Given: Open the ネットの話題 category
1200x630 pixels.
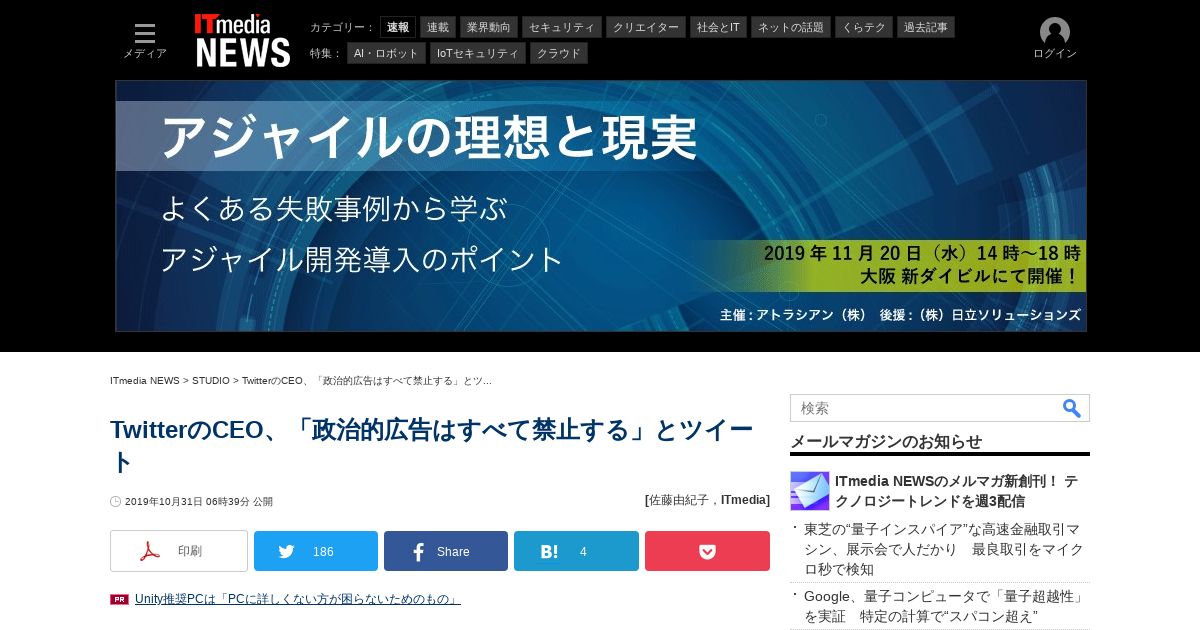Looking at the screenshot, I should click(791, 27).
